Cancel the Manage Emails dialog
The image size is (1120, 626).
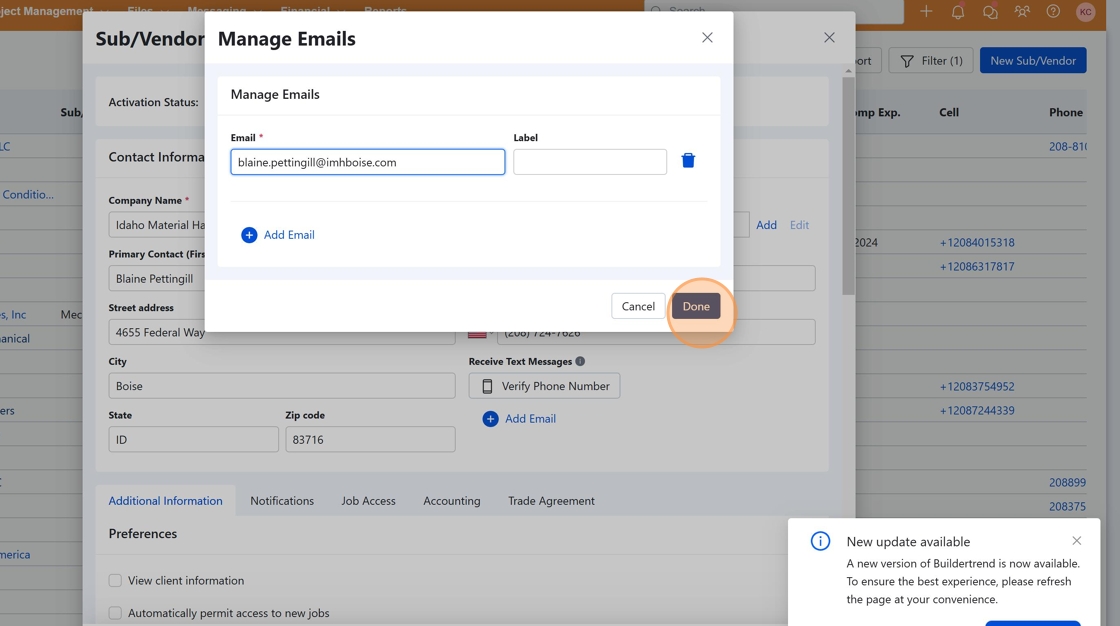(x=638, y=306)
